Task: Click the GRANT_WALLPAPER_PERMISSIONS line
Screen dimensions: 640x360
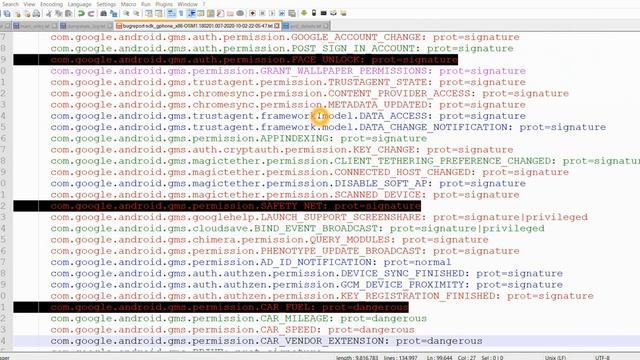Action: 288,71
